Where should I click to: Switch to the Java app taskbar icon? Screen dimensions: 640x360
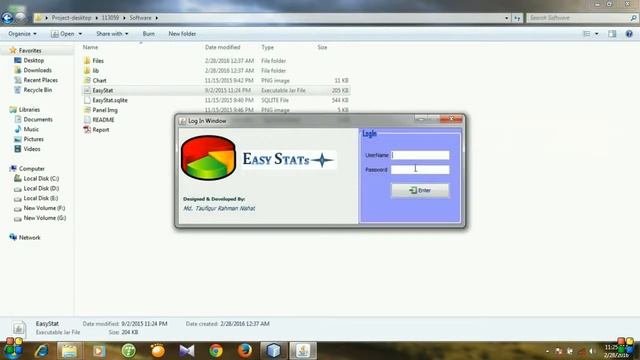pos(303,351)
